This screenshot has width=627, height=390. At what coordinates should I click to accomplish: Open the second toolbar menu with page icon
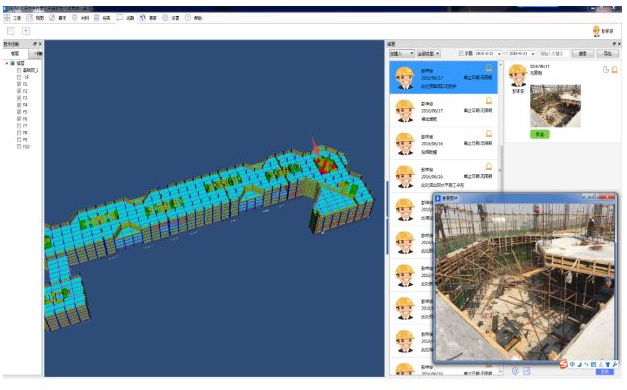tap(35, 18)
